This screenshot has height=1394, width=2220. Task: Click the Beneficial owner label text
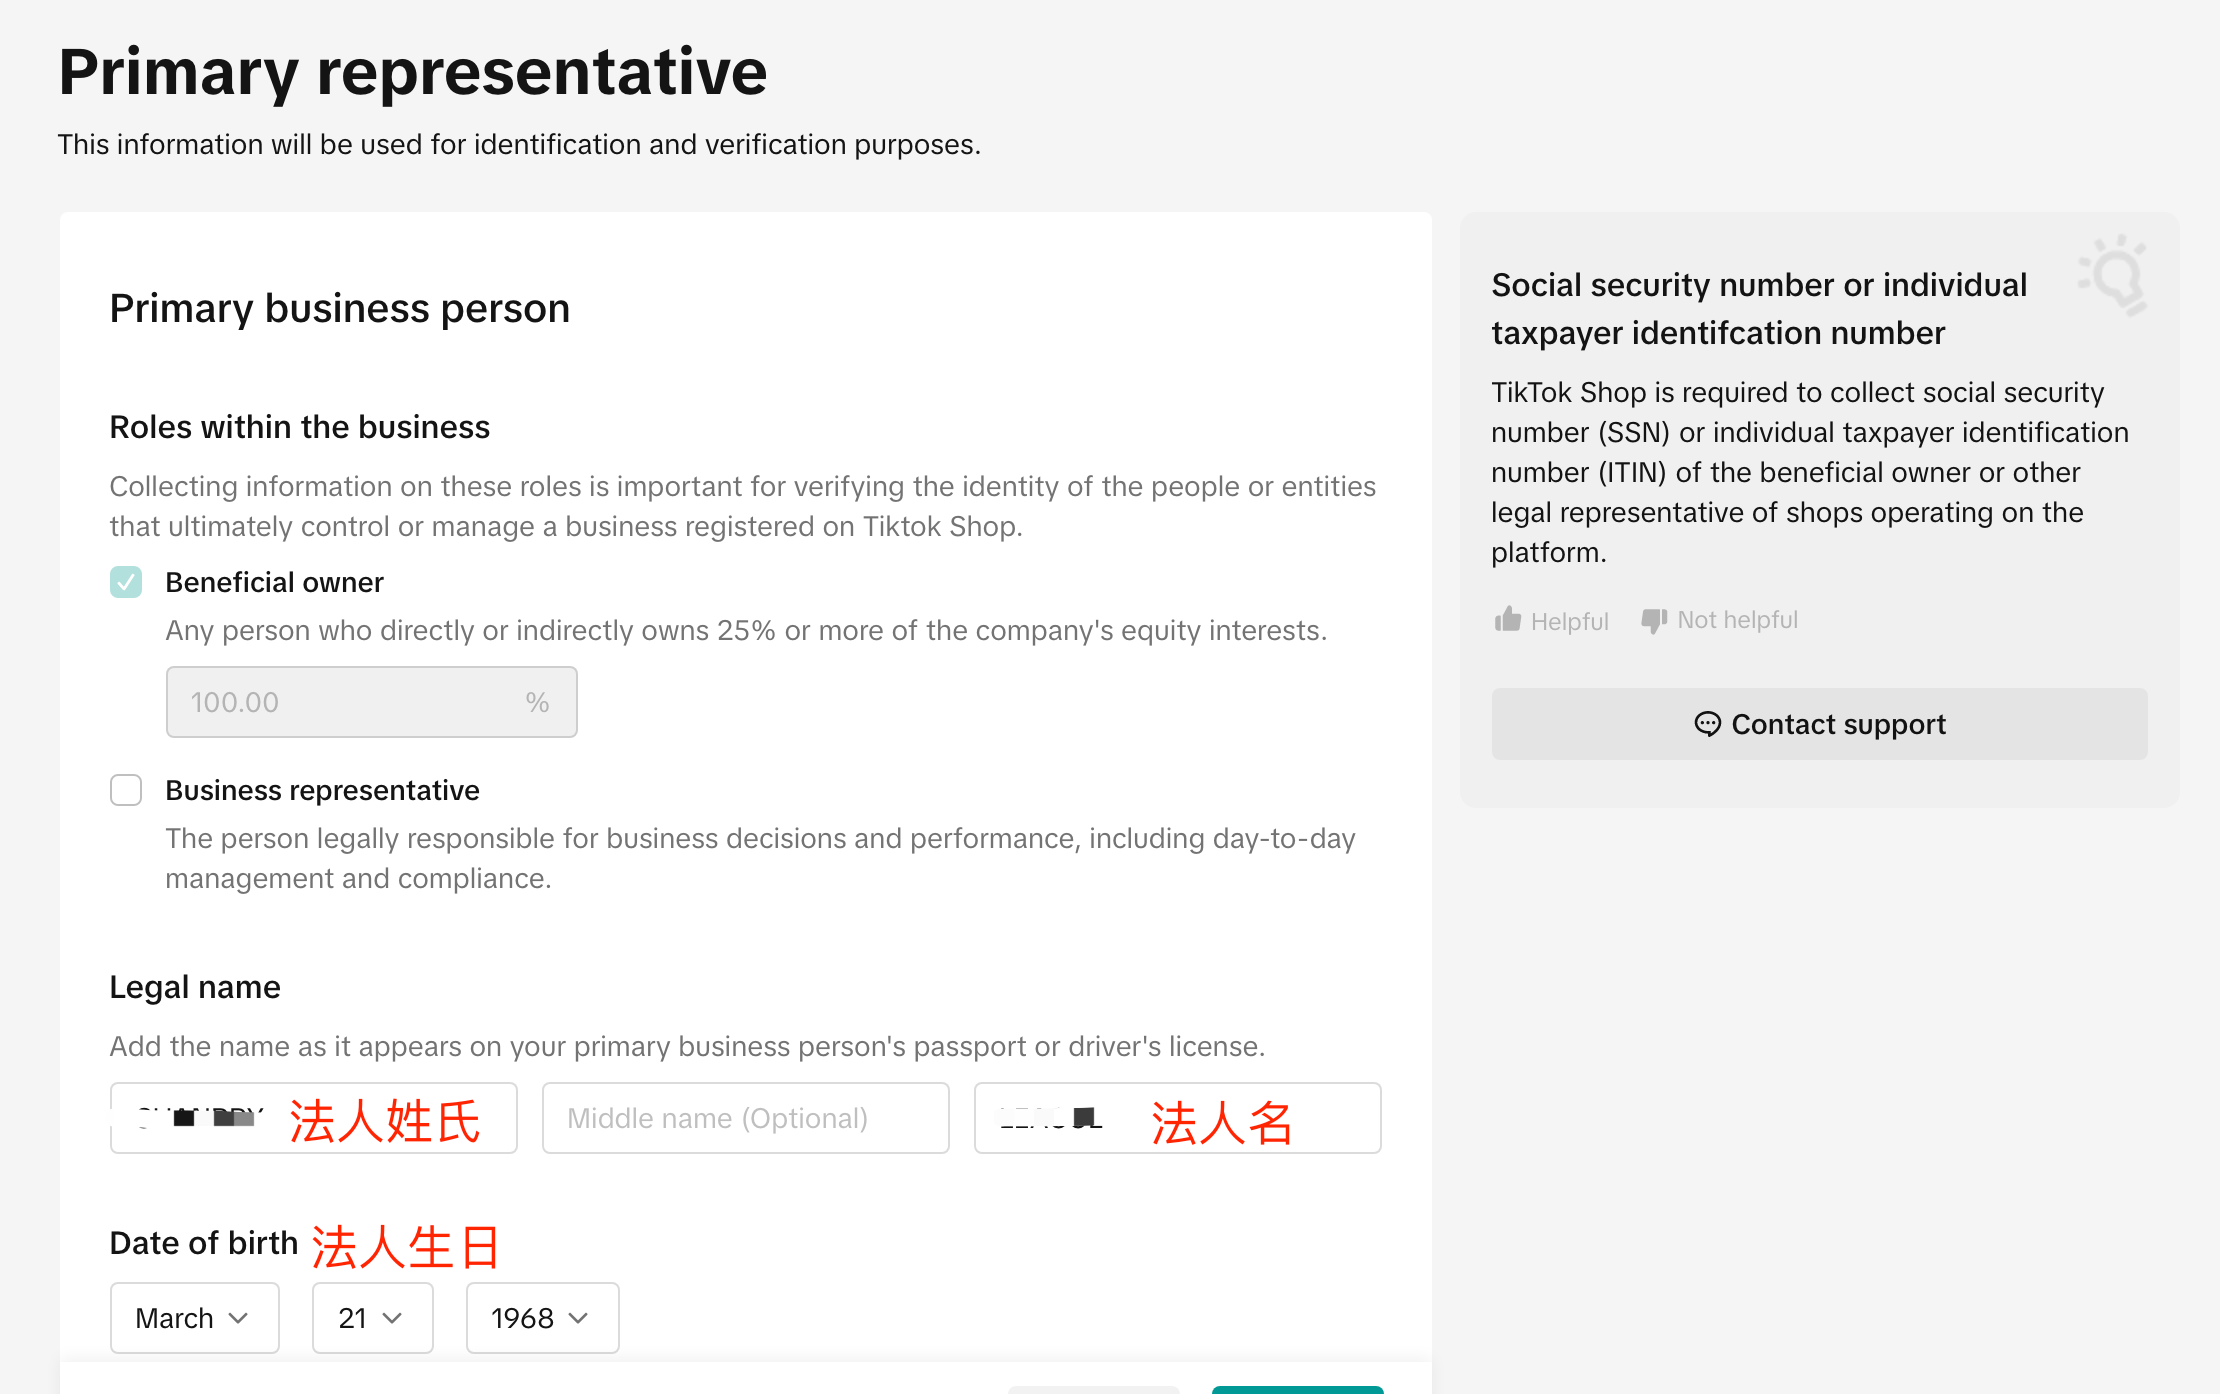[x=274, y=582]
